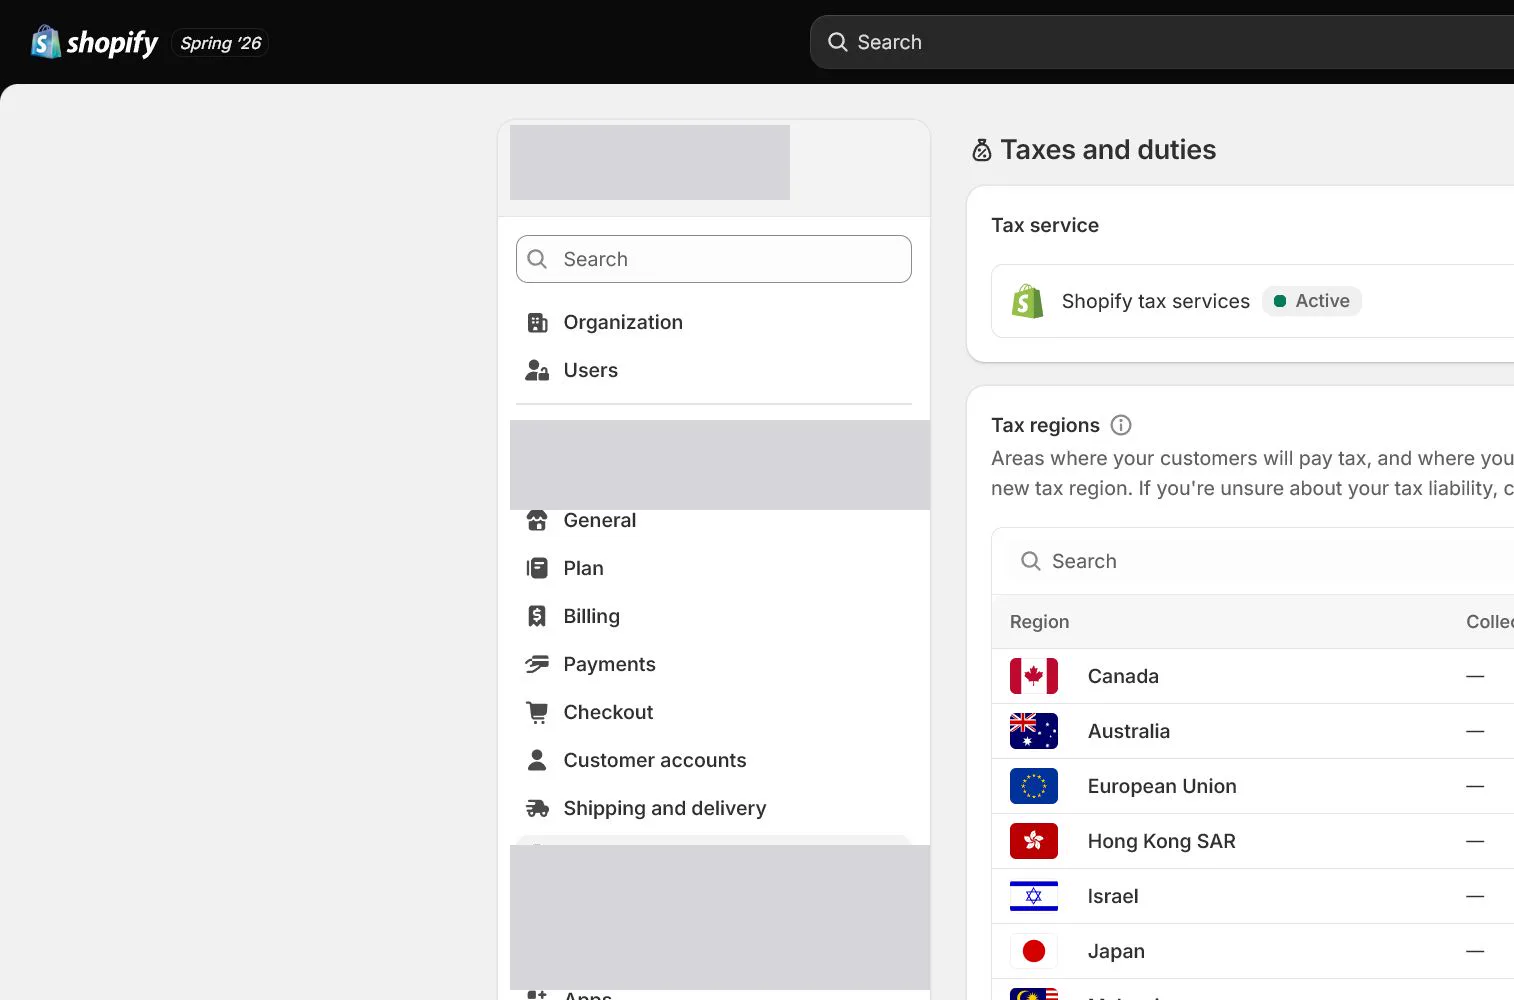Screen dimensions: 1514x1000
Task: Open the Spring '26 edition badge
Action: tap(220, 43)
